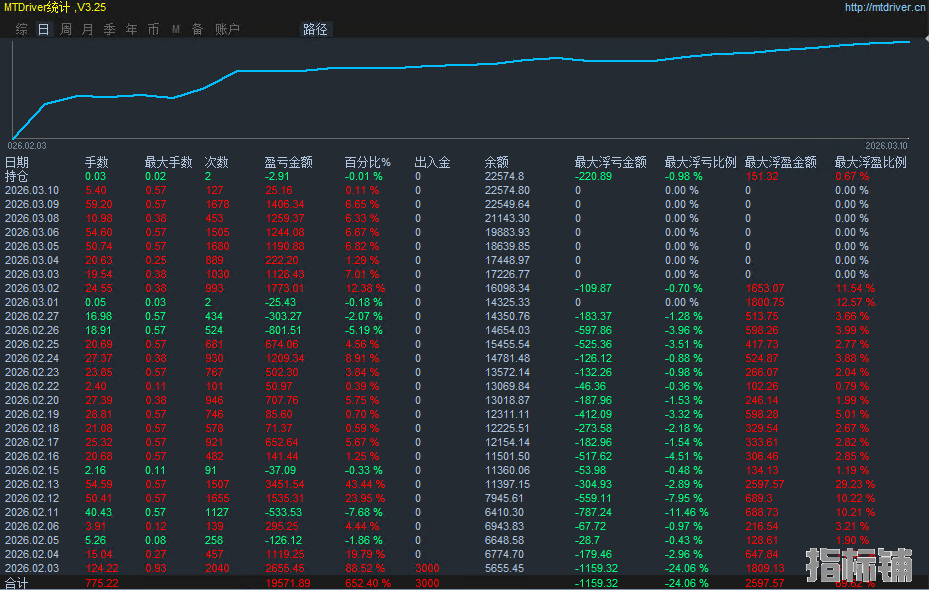
Task: Click the 持仓 position row
Action: tap(16, 175)
